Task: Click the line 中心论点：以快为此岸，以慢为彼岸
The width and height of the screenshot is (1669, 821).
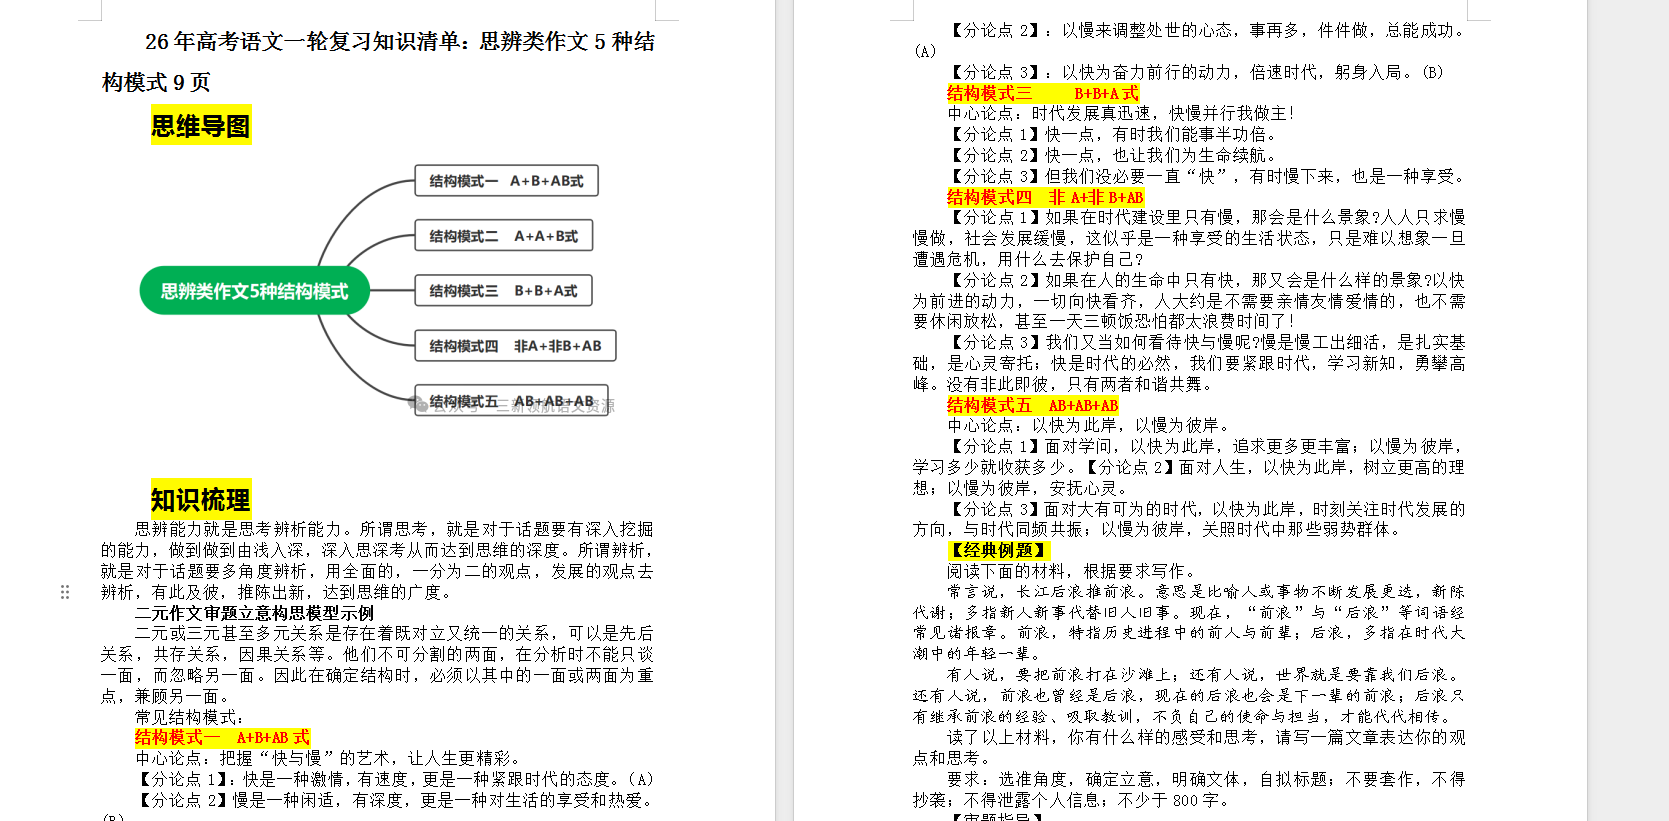Action: point(1088,426)
